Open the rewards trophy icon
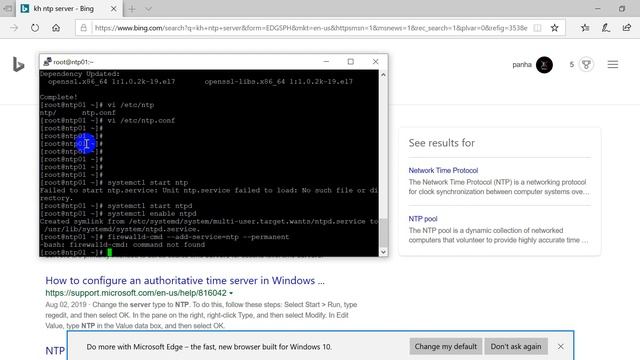640x360 pixels. point(586,64)
